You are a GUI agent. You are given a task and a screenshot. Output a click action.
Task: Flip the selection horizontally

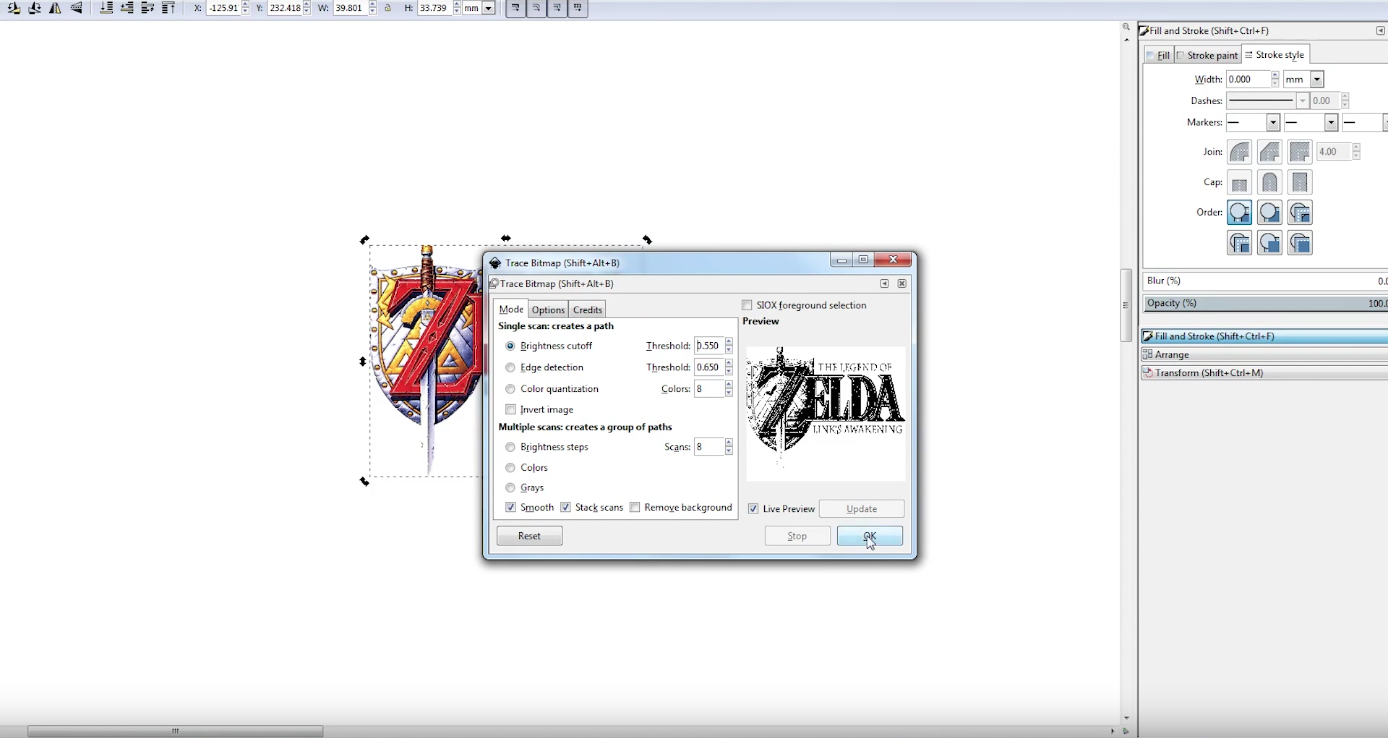(x=55, y=8)
